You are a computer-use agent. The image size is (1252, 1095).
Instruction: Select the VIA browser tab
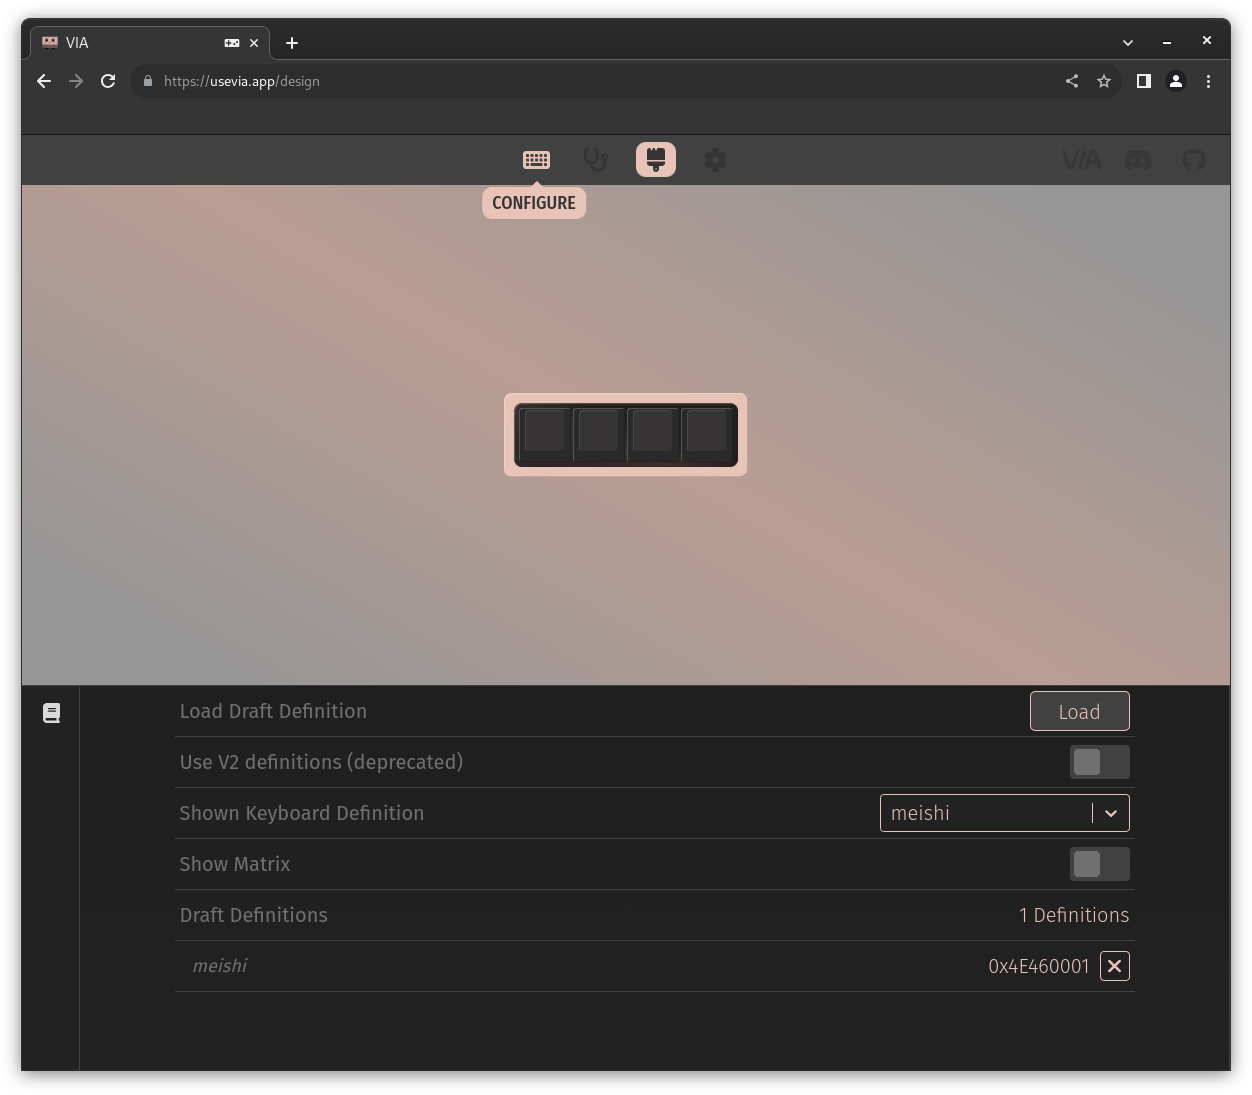pyautogui.click(x=140, y=43)
